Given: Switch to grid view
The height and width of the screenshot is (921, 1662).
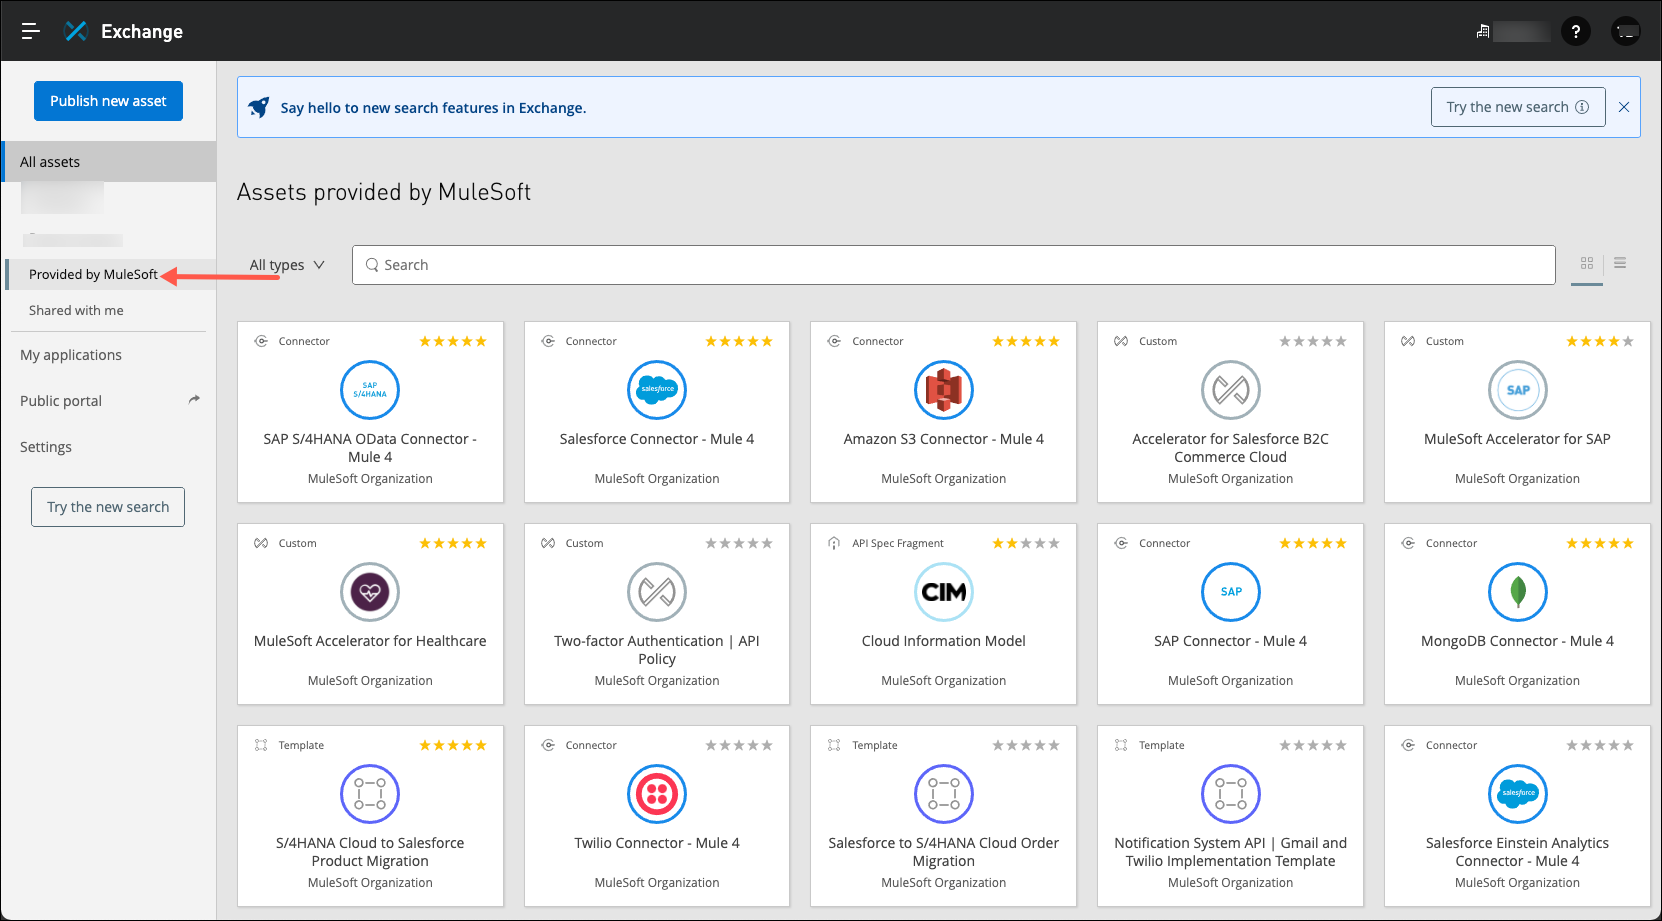Looking at the screenshot, I should click(1587, 264).
